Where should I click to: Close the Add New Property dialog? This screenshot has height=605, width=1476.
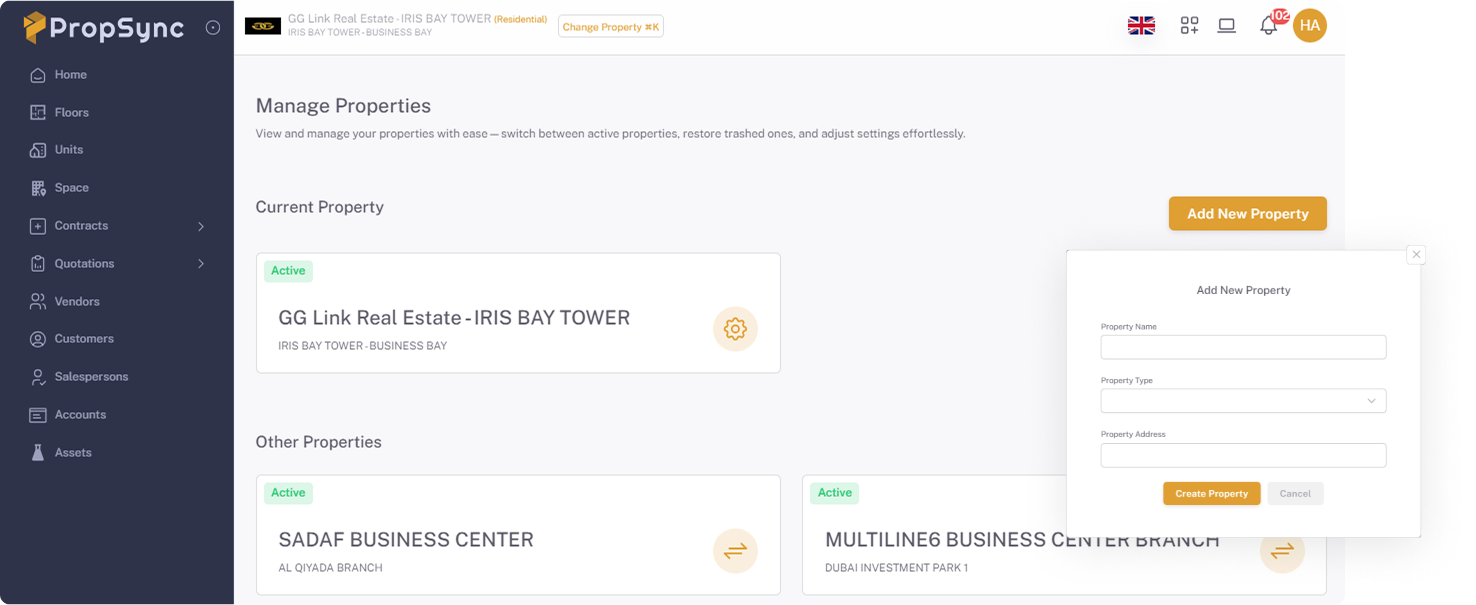pos(1416,255)
